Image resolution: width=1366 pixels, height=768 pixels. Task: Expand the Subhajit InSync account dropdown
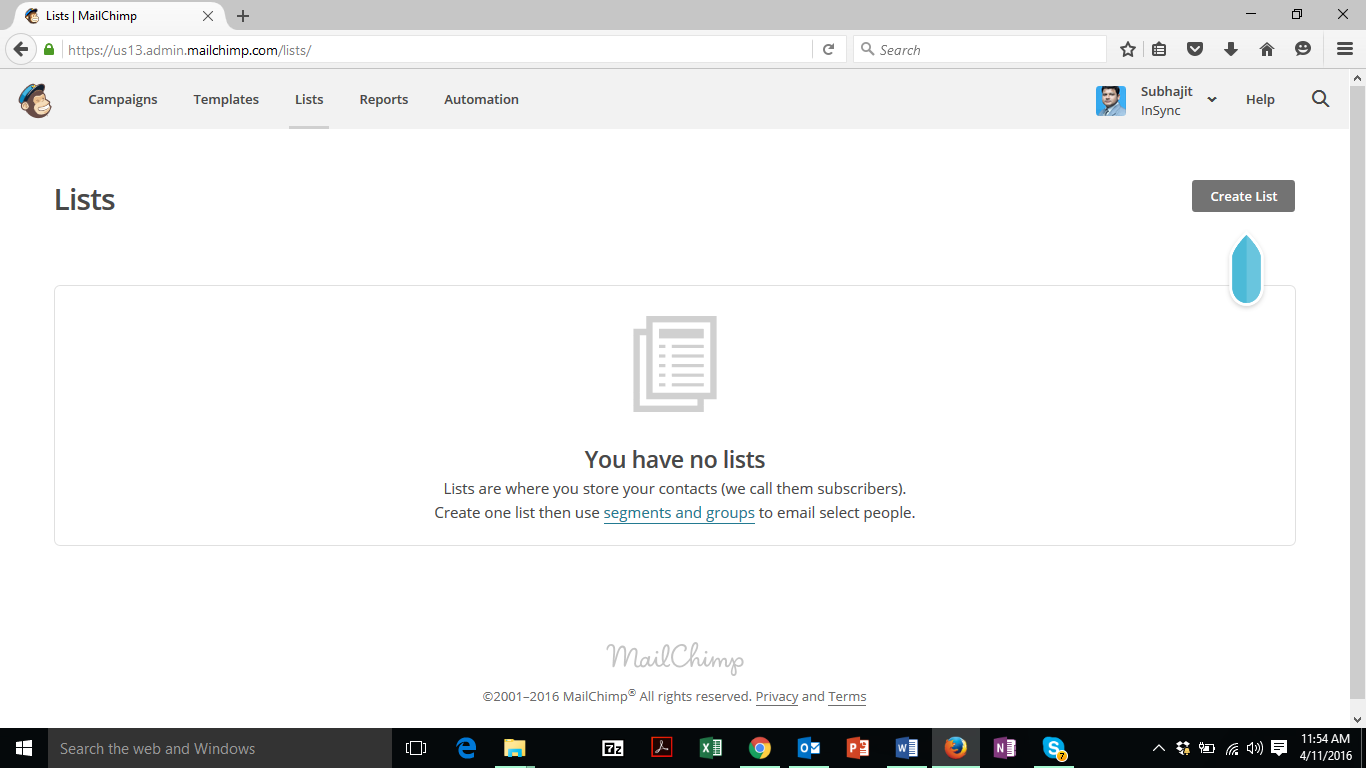click(x=1211, y=100)
